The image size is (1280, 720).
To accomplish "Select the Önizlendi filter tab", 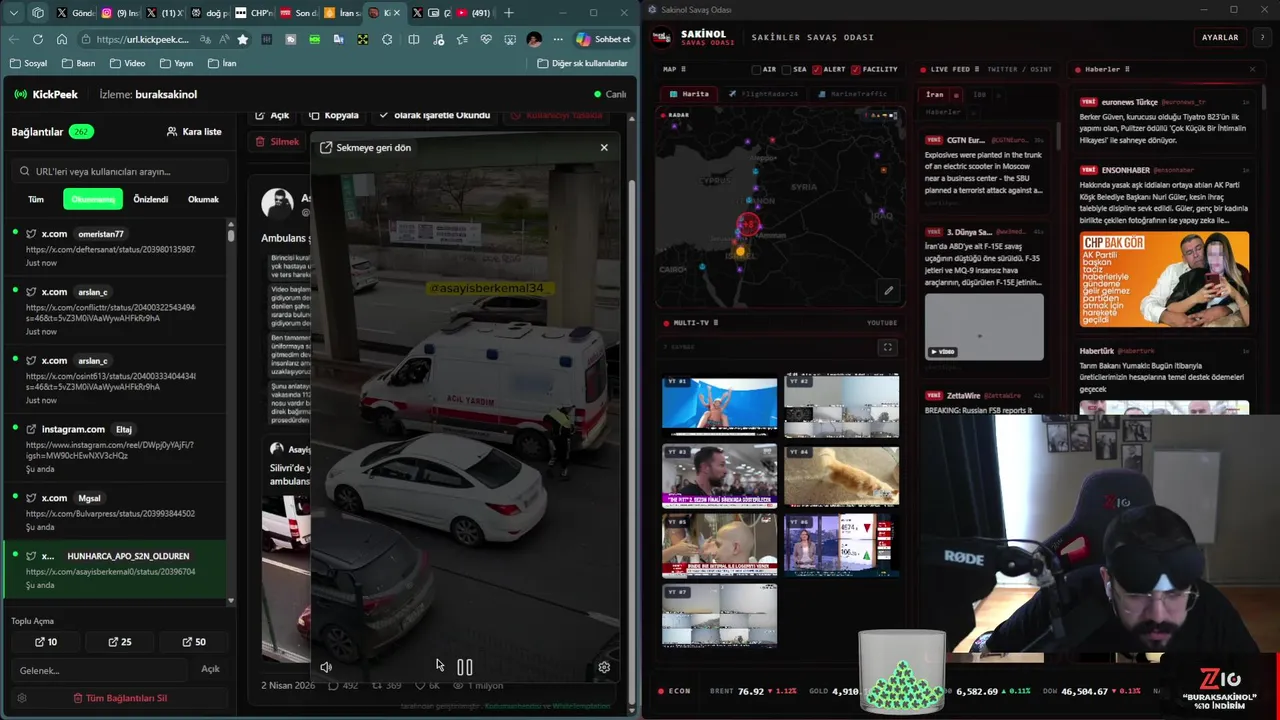I will [x=151, y=199].
